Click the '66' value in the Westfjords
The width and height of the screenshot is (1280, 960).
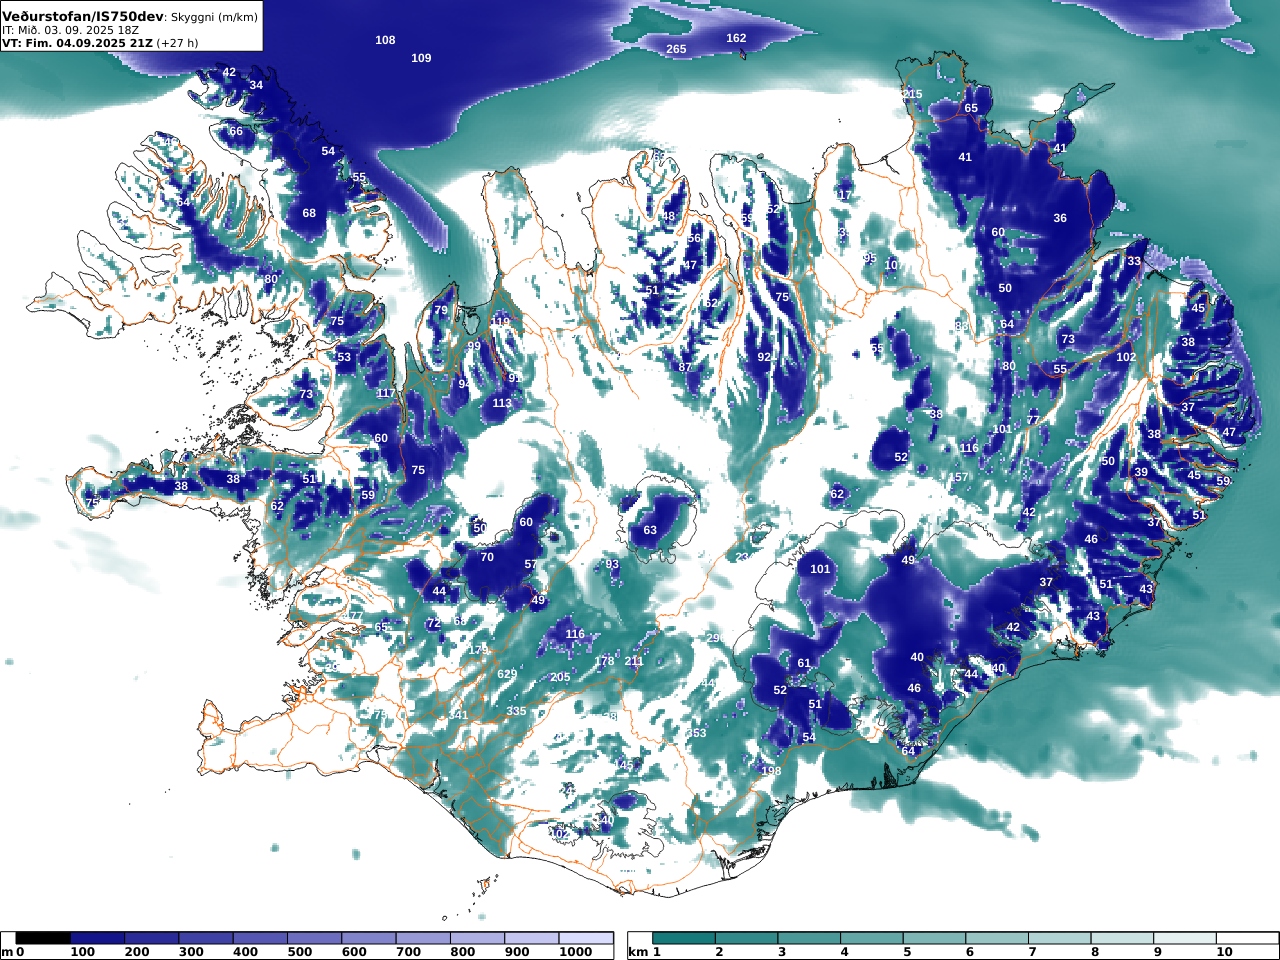coord(236,131)
